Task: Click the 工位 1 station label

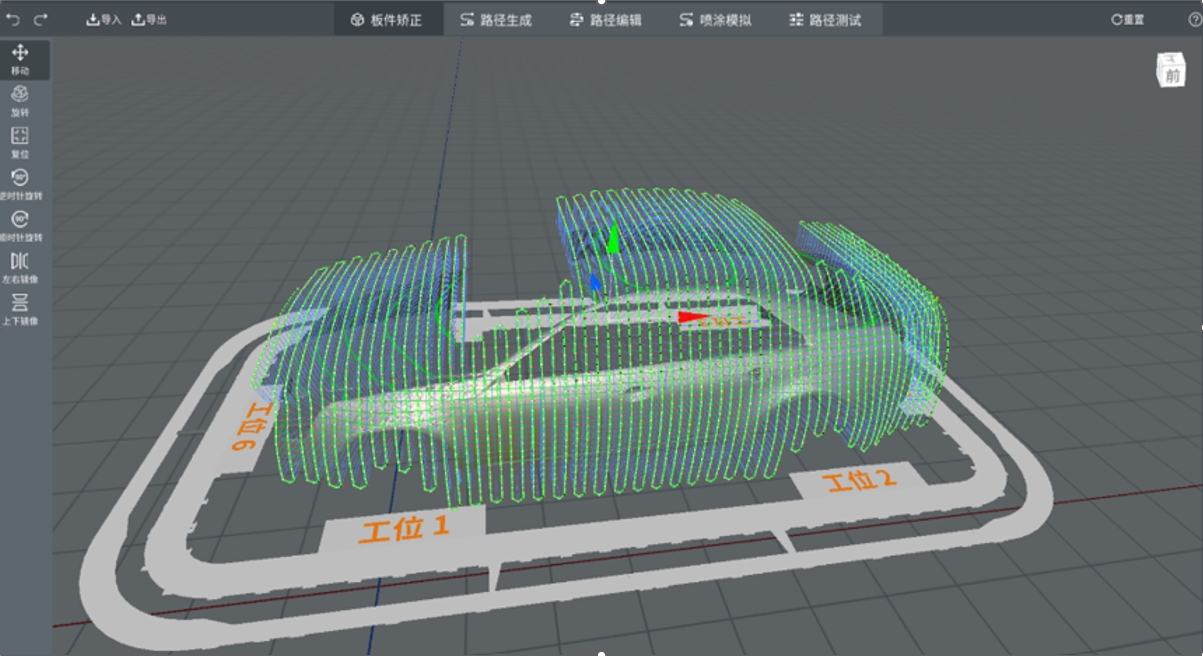Action: 404,527
